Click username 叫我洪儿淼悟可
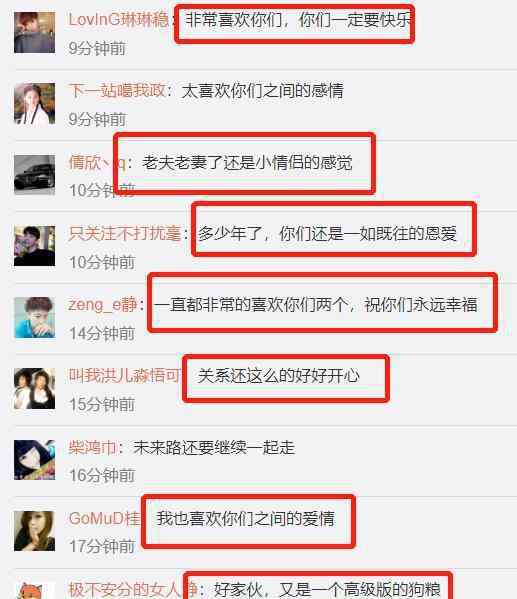The width and height of the screenshot is (517, 599). 125,376
